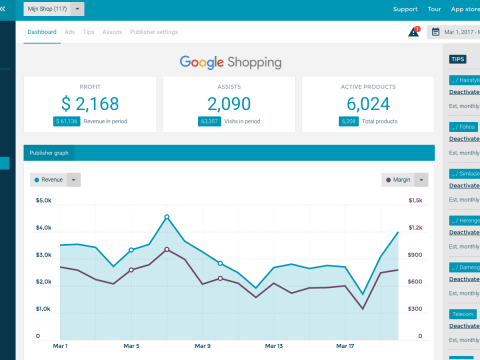Switch to the Dashboard tab

pos(42,32)
